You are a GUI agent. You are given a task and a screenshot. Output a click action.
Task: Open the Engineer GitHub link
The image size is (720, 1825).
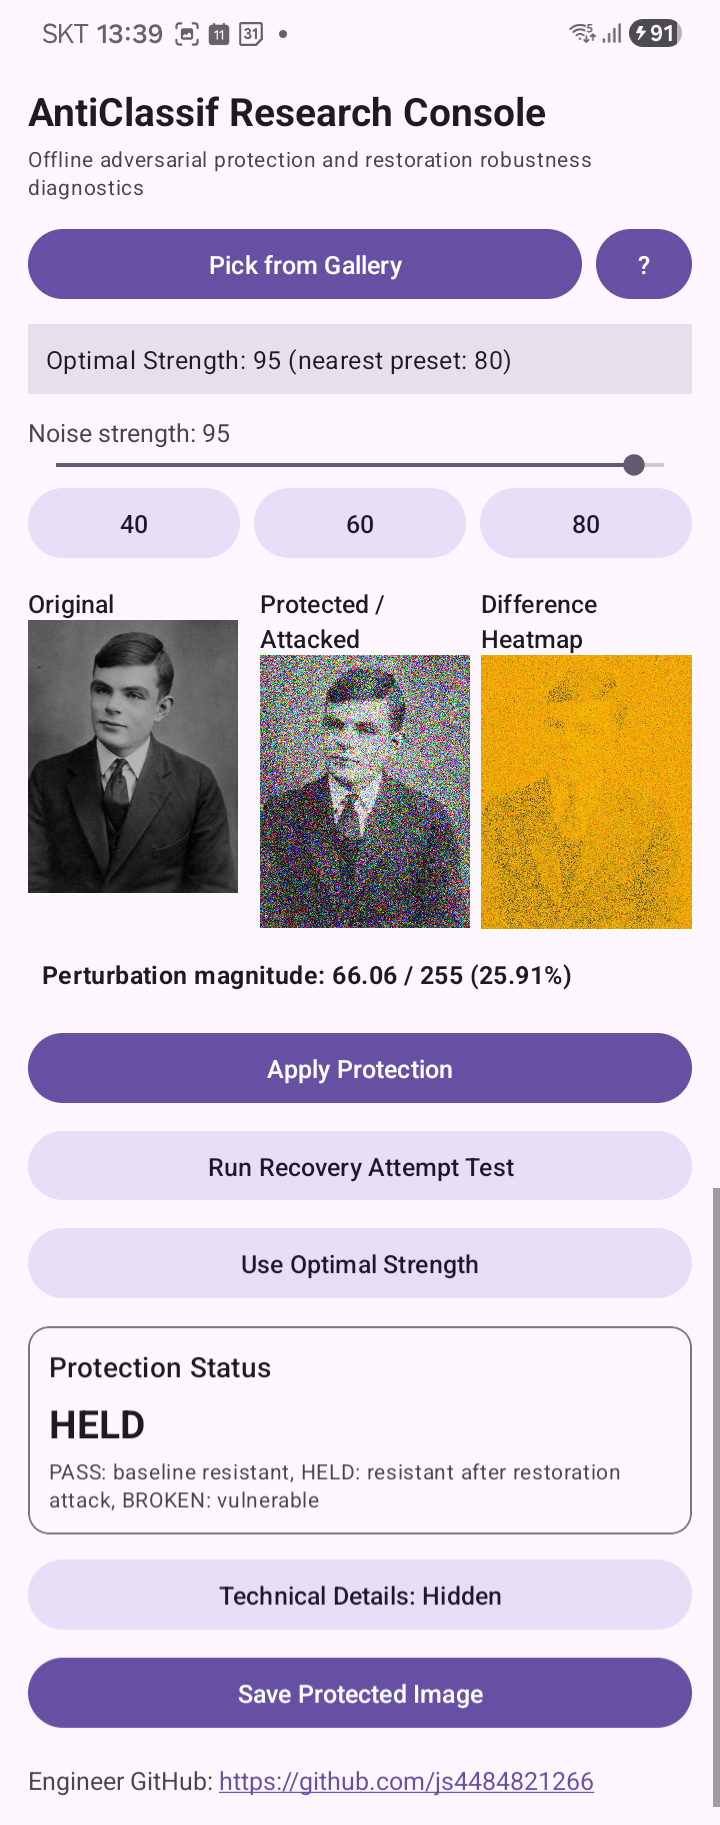(x=406, y=1781)
